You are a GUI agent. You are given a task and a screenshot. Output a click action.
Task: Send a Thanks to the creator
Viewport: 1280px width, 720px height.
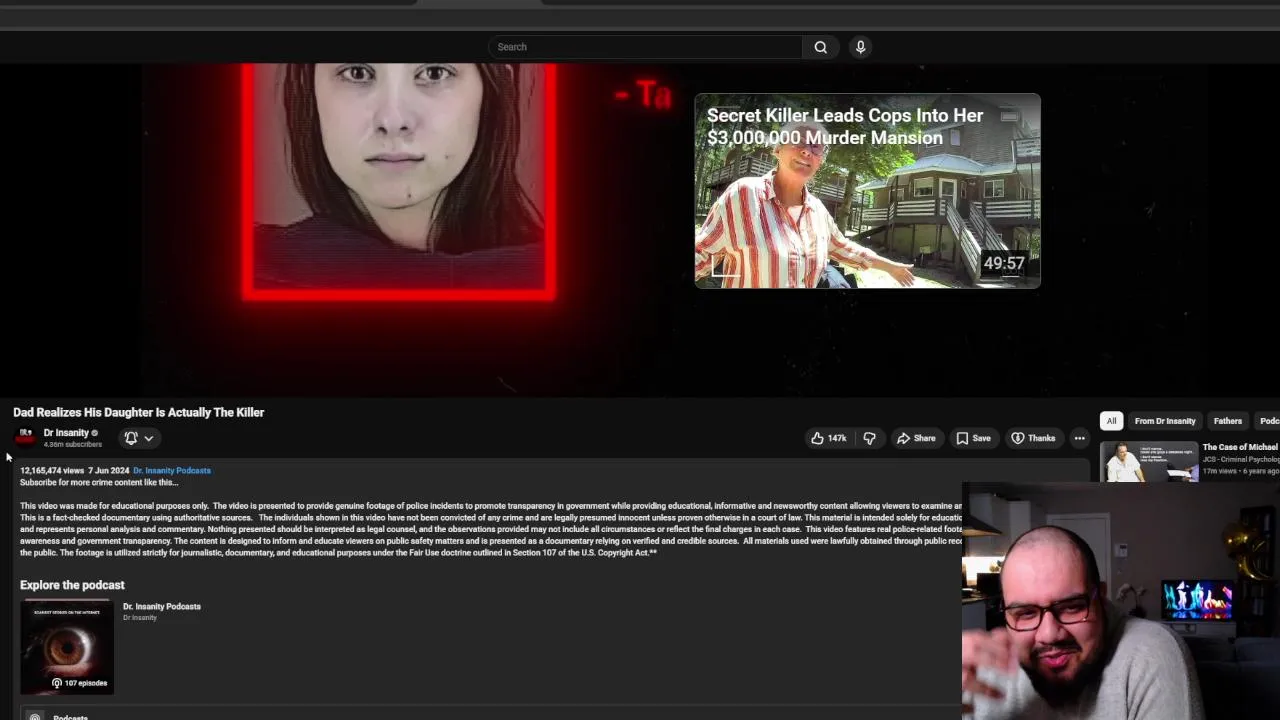tap(1033, 438)
